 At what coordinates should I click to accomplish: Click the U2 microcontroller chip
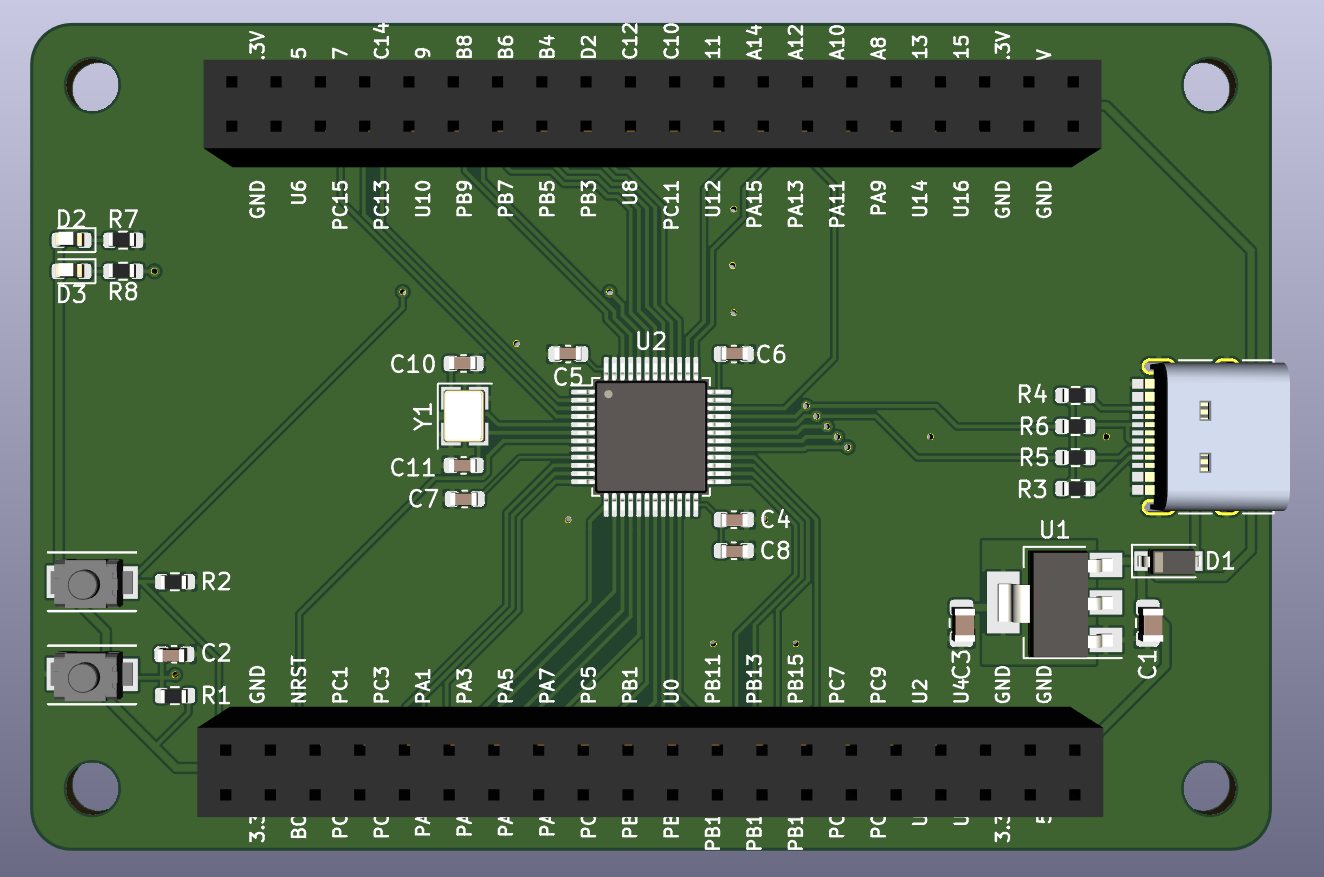(651, 436)
